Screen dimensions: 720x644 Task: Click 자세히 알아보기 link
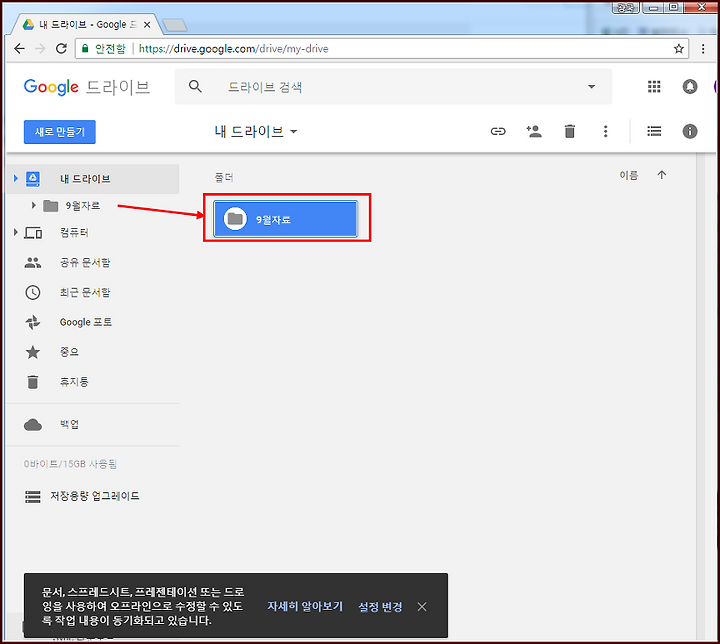[305, 607]
